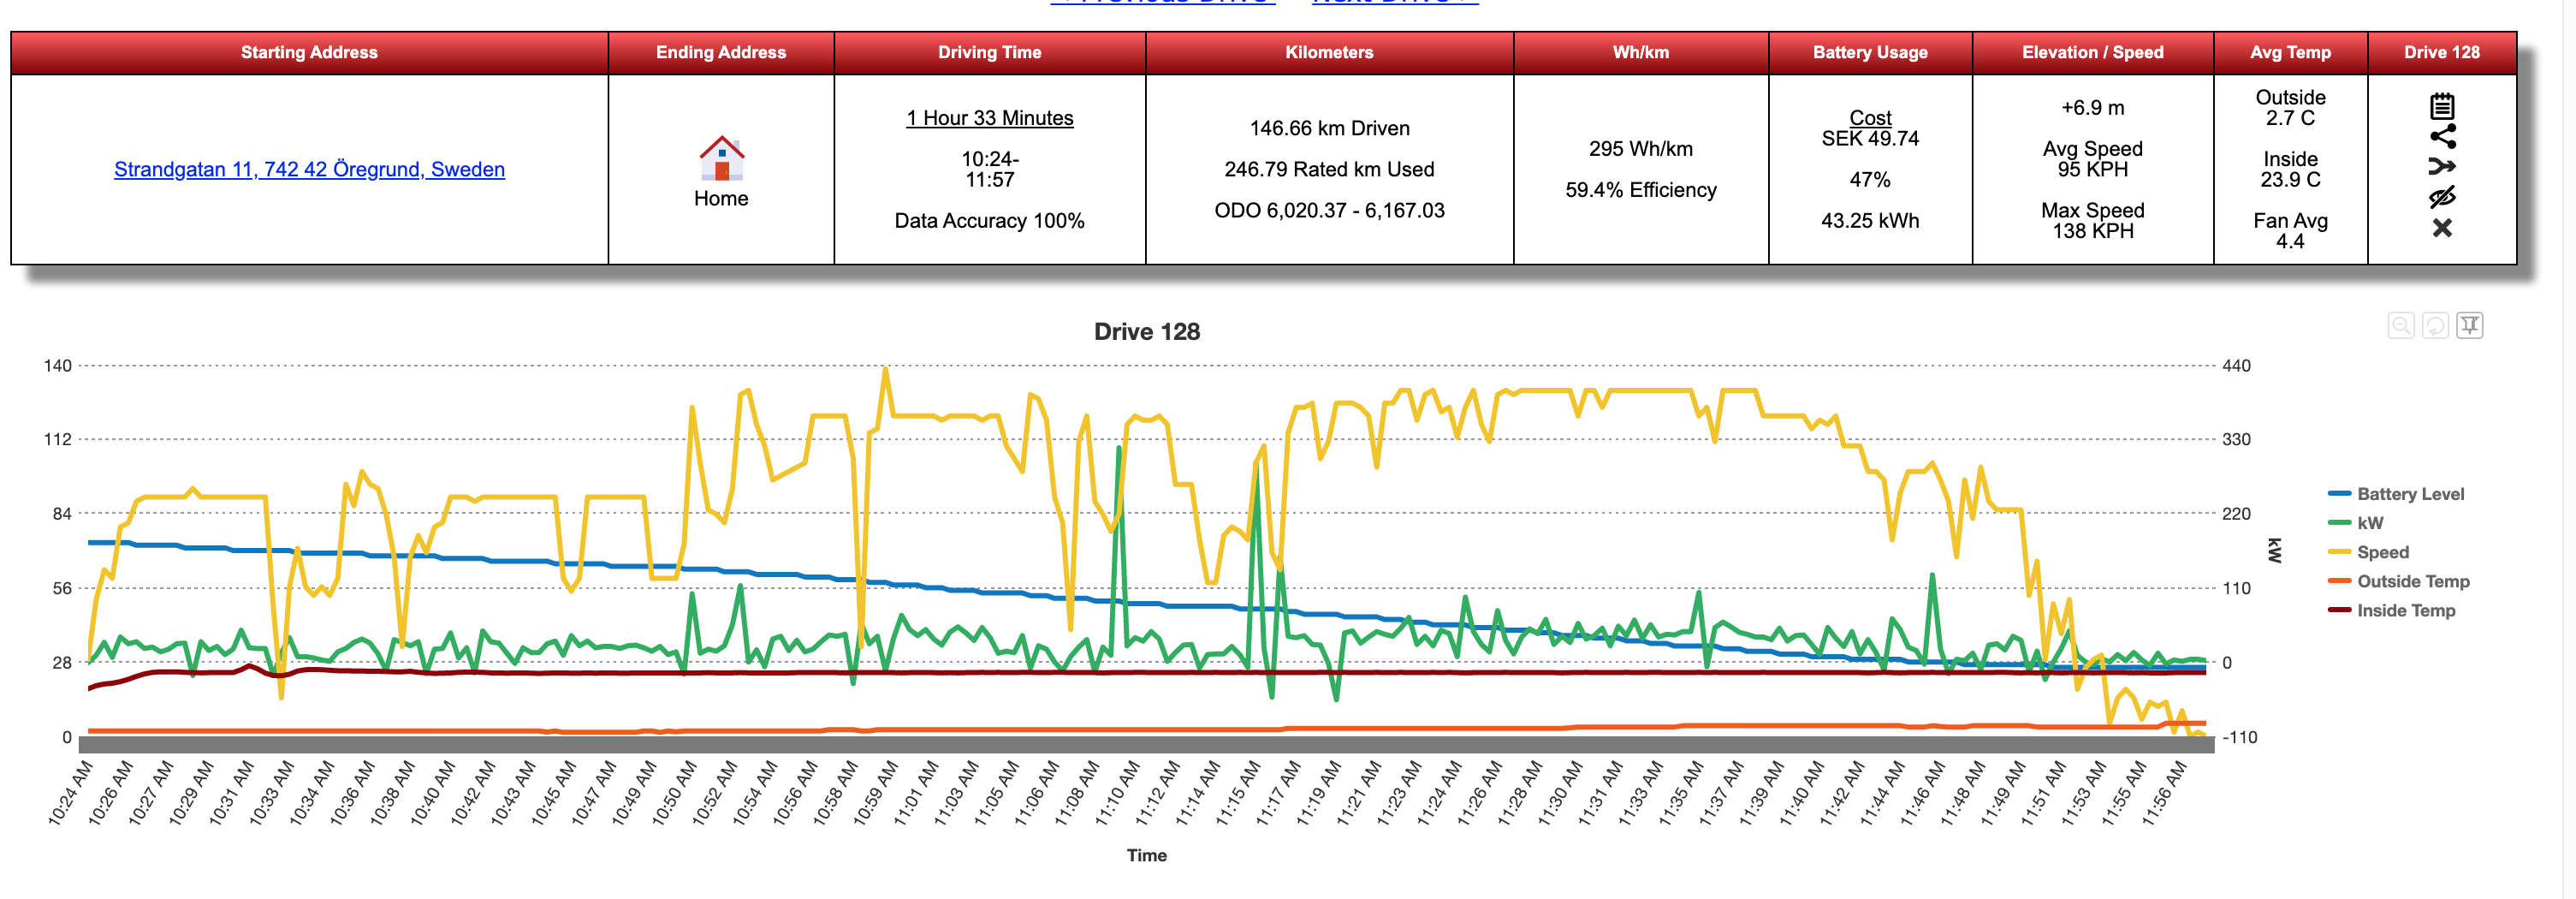Click the Drive 128 chart title

pyautogui.click(x=1146, y=332)
